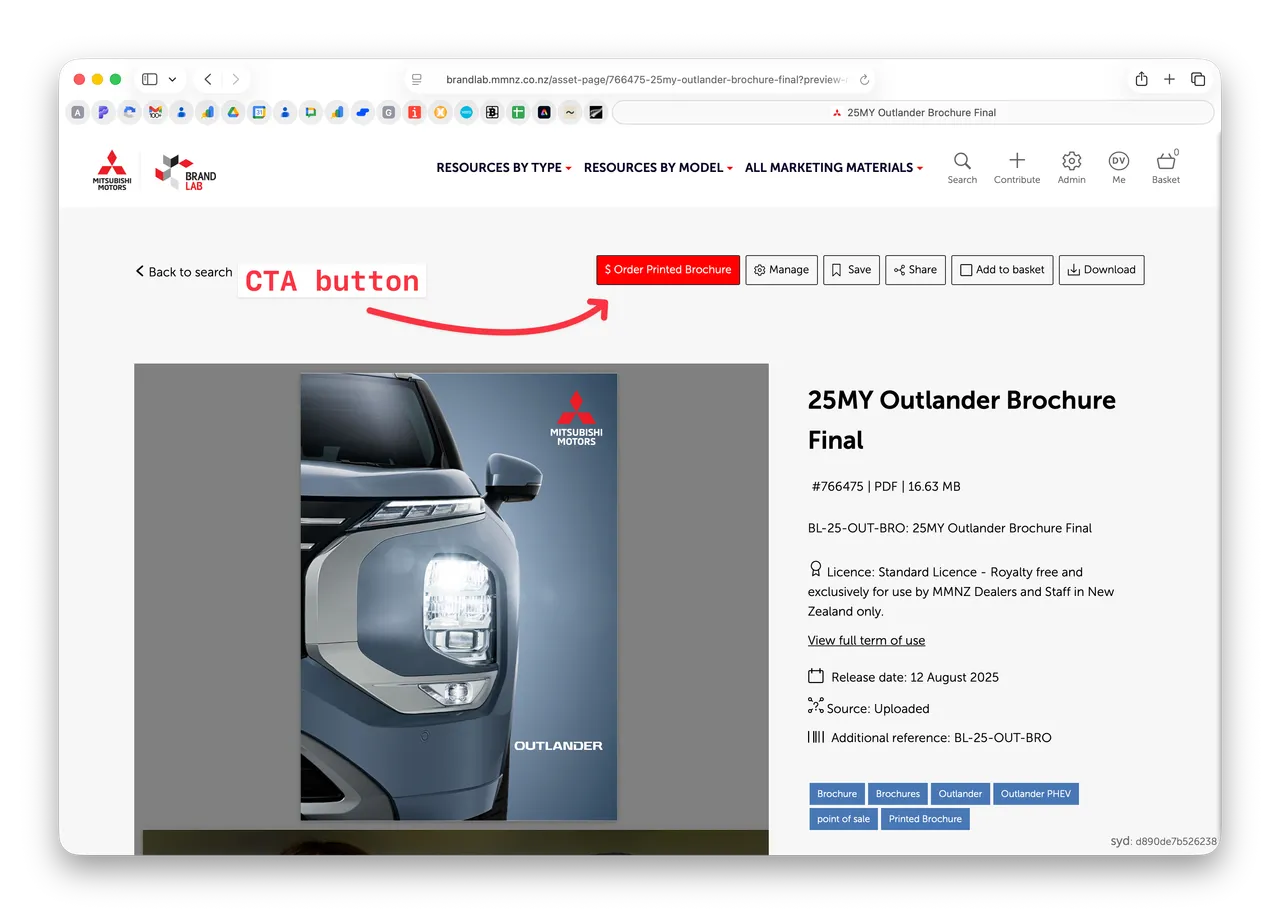1280x914 pixels.
Task: Click the Order Printed Brochure button
Action: (667, 269)
